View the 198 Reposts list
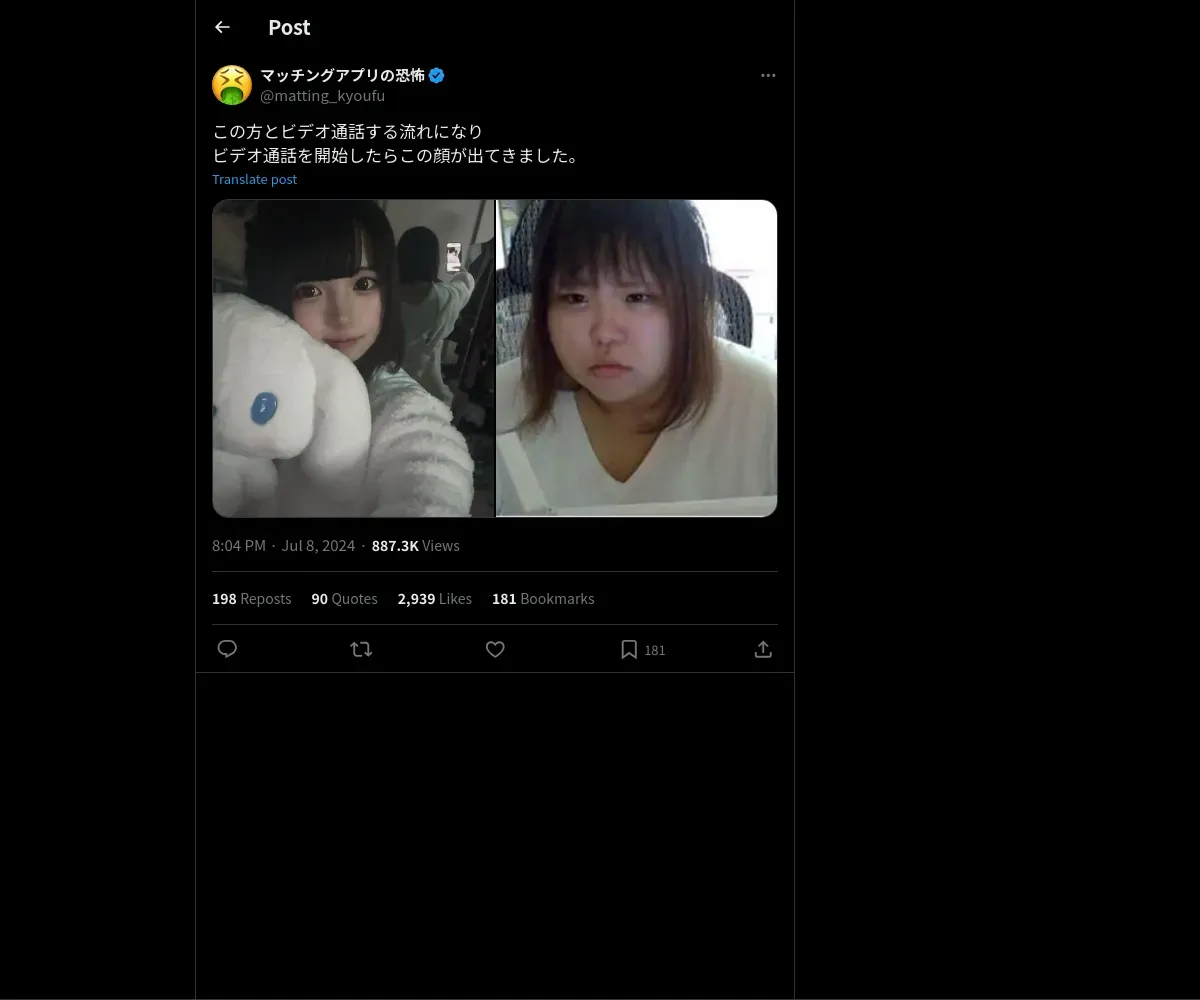Image resolution: width=1200 pixels, height=1000 pixels. pos(251,598)
